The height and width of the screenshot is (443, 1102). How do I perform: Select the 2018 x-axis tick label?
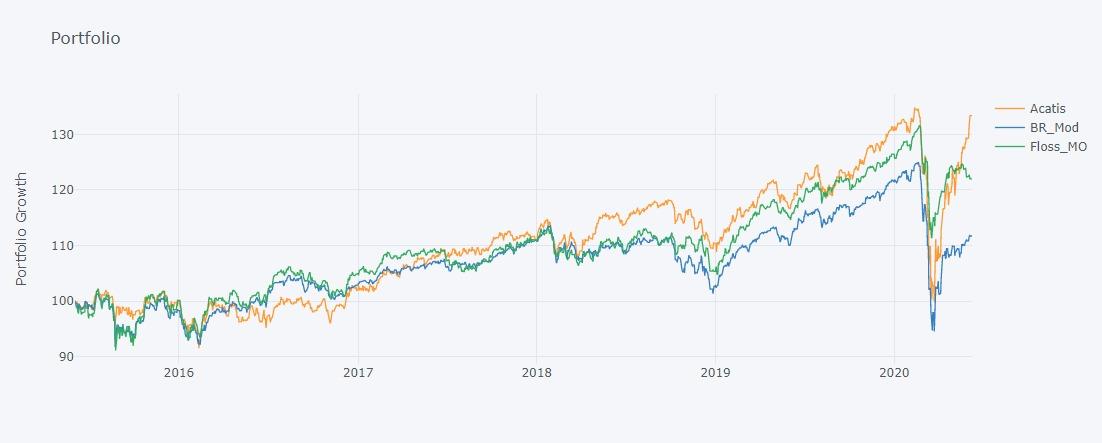pyautogui.click(x=536, y=373)
